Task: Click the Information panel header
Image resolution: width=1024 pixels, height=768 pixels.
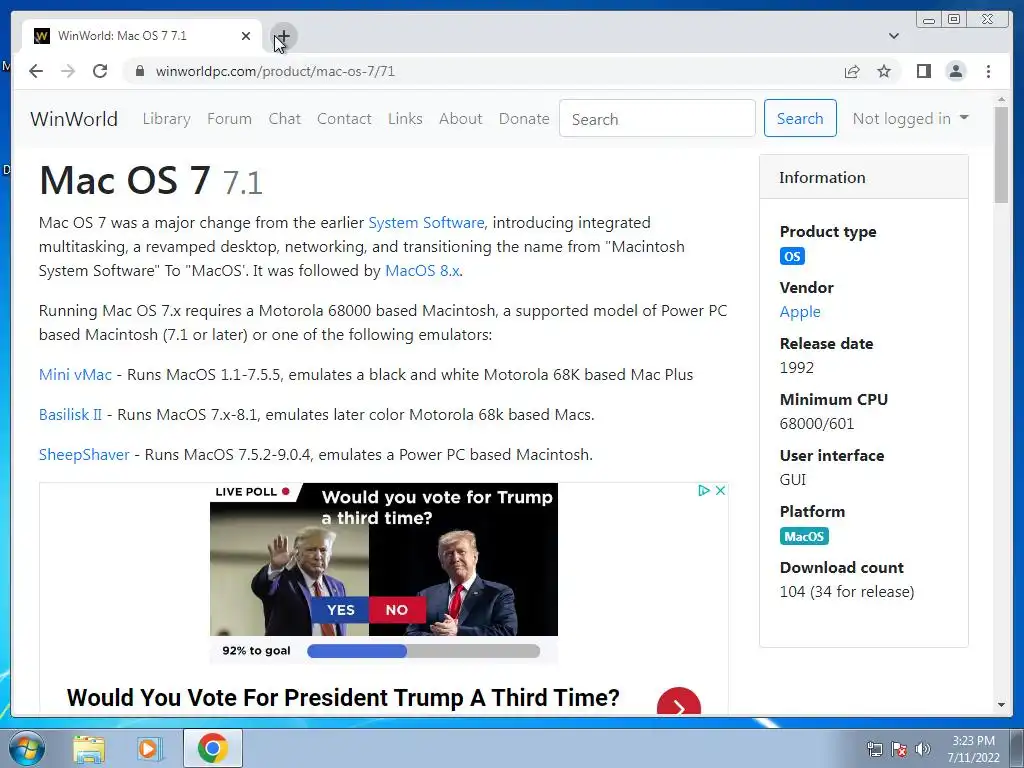Action: 863,178
